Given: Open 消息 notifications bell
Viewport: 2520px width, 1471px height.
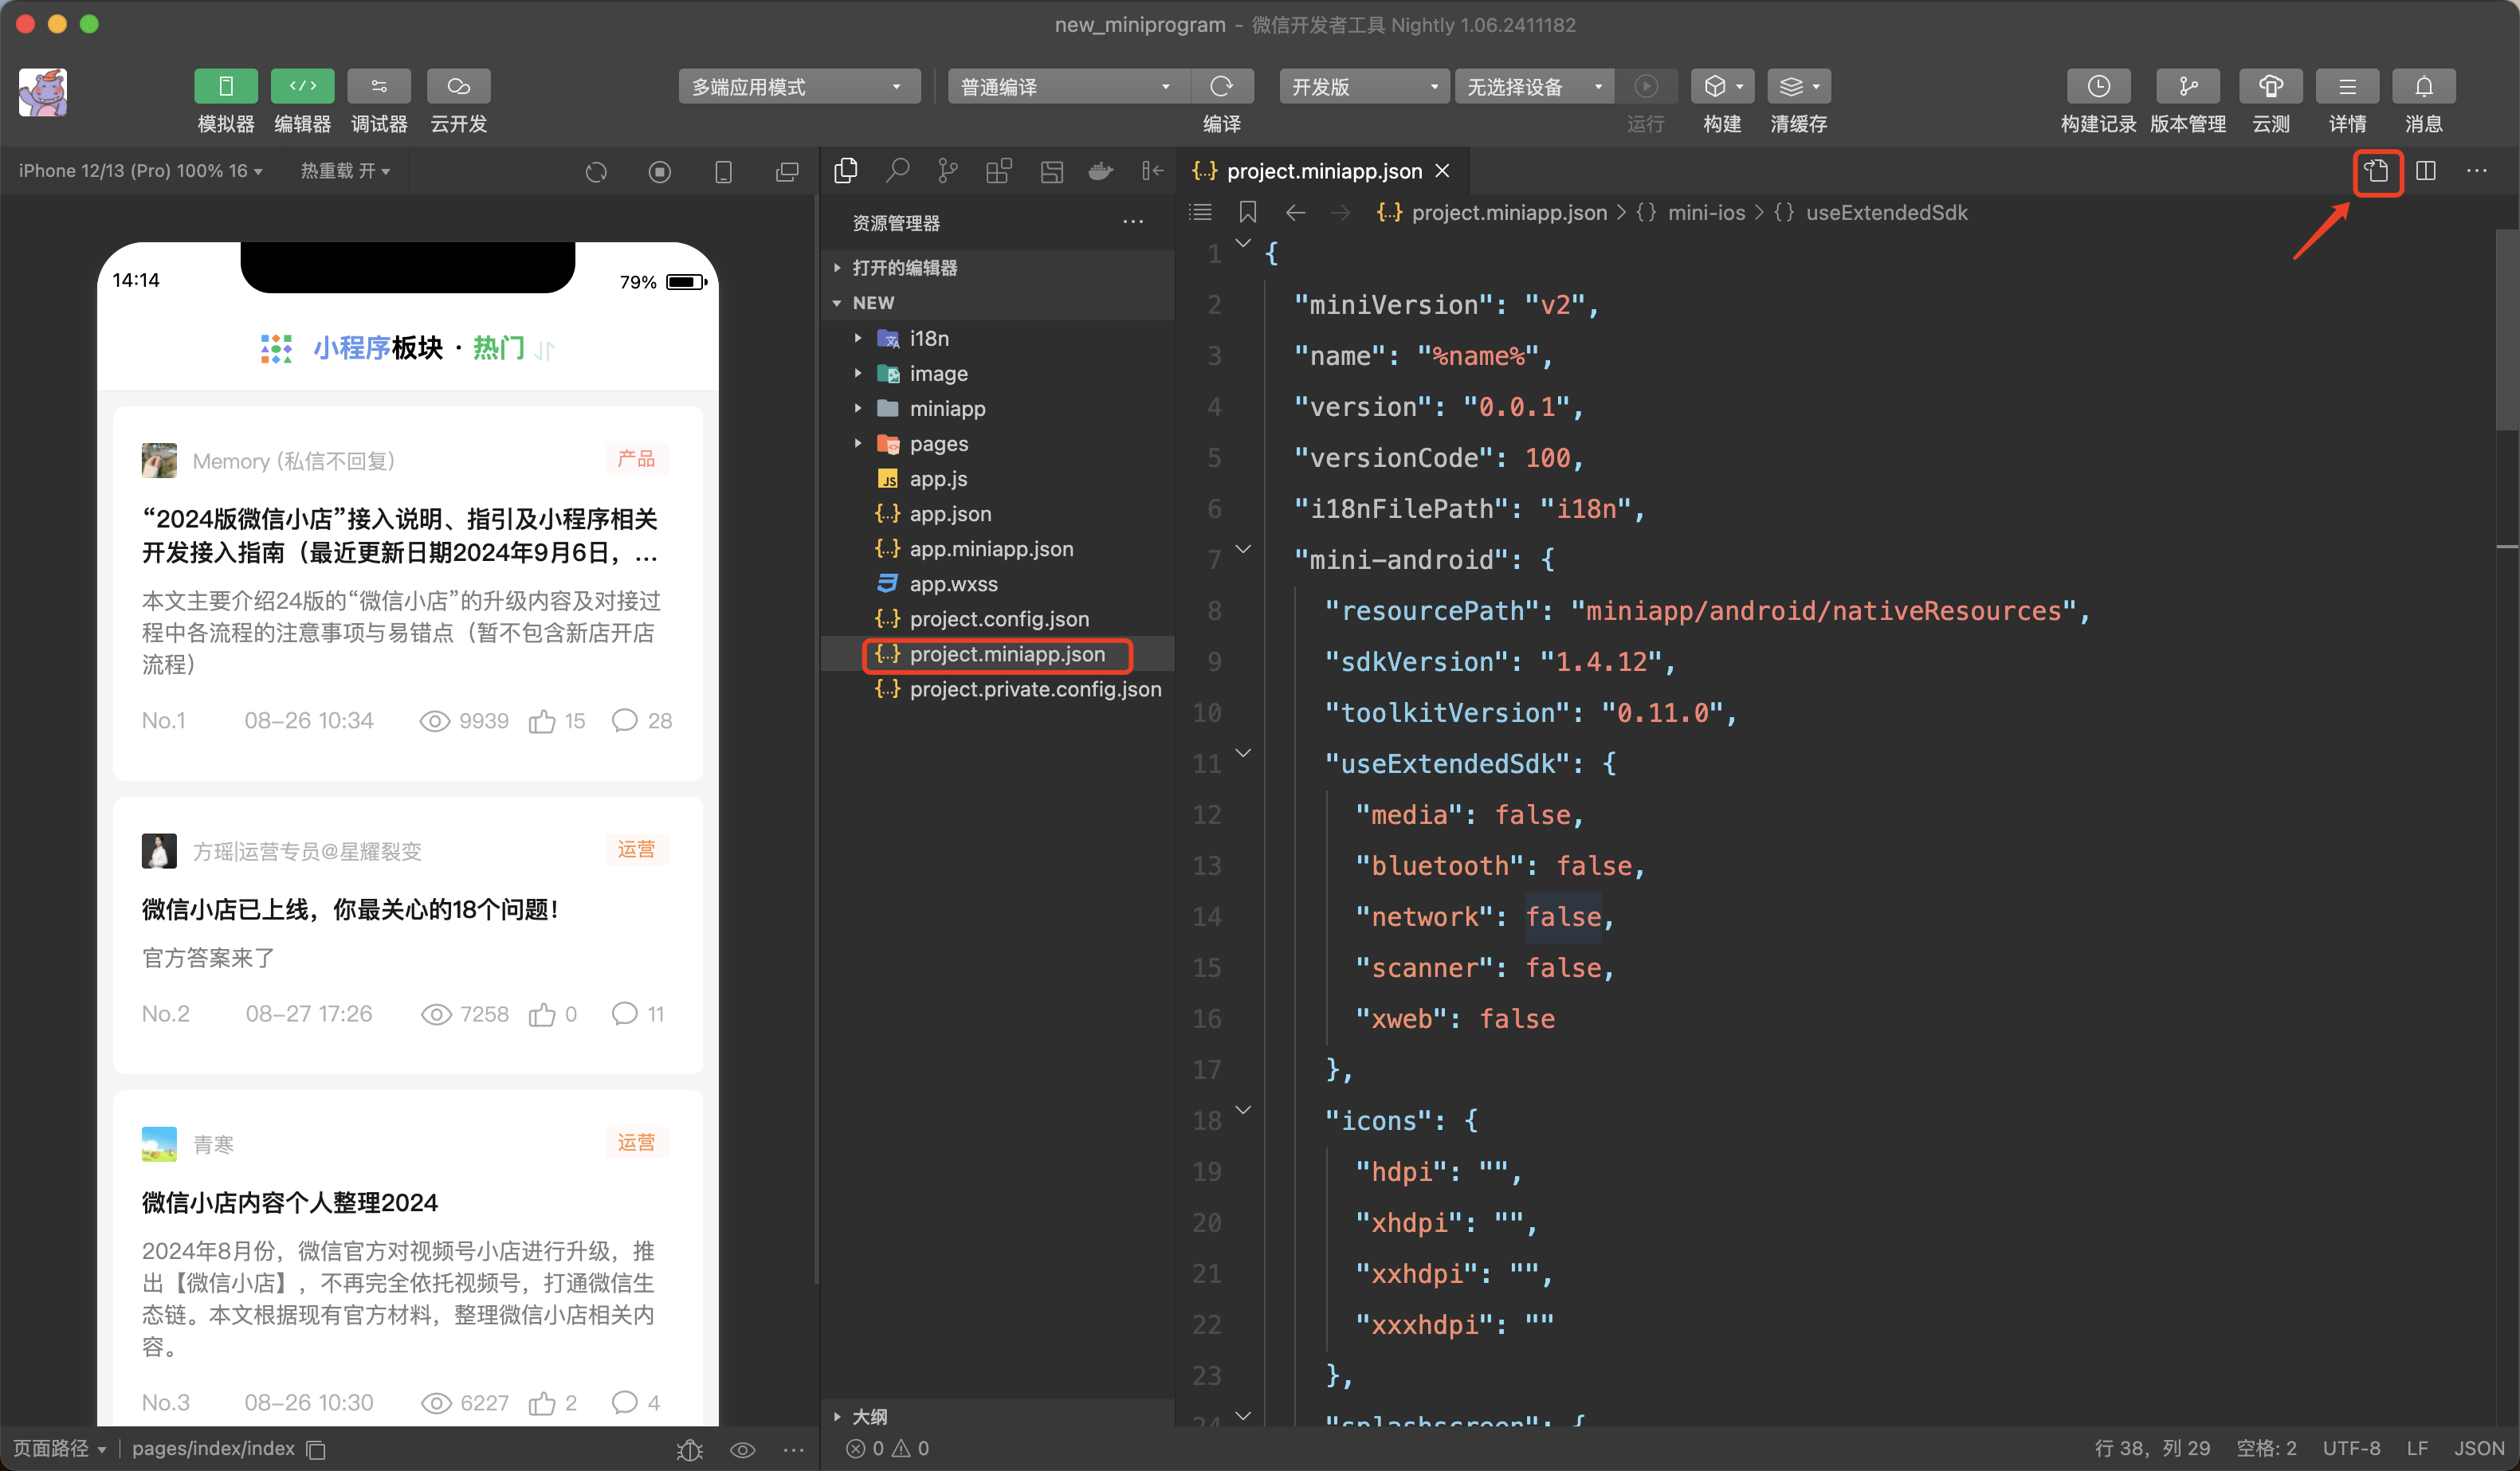Looking at the screenshot, I should (x=2424, y=87).
